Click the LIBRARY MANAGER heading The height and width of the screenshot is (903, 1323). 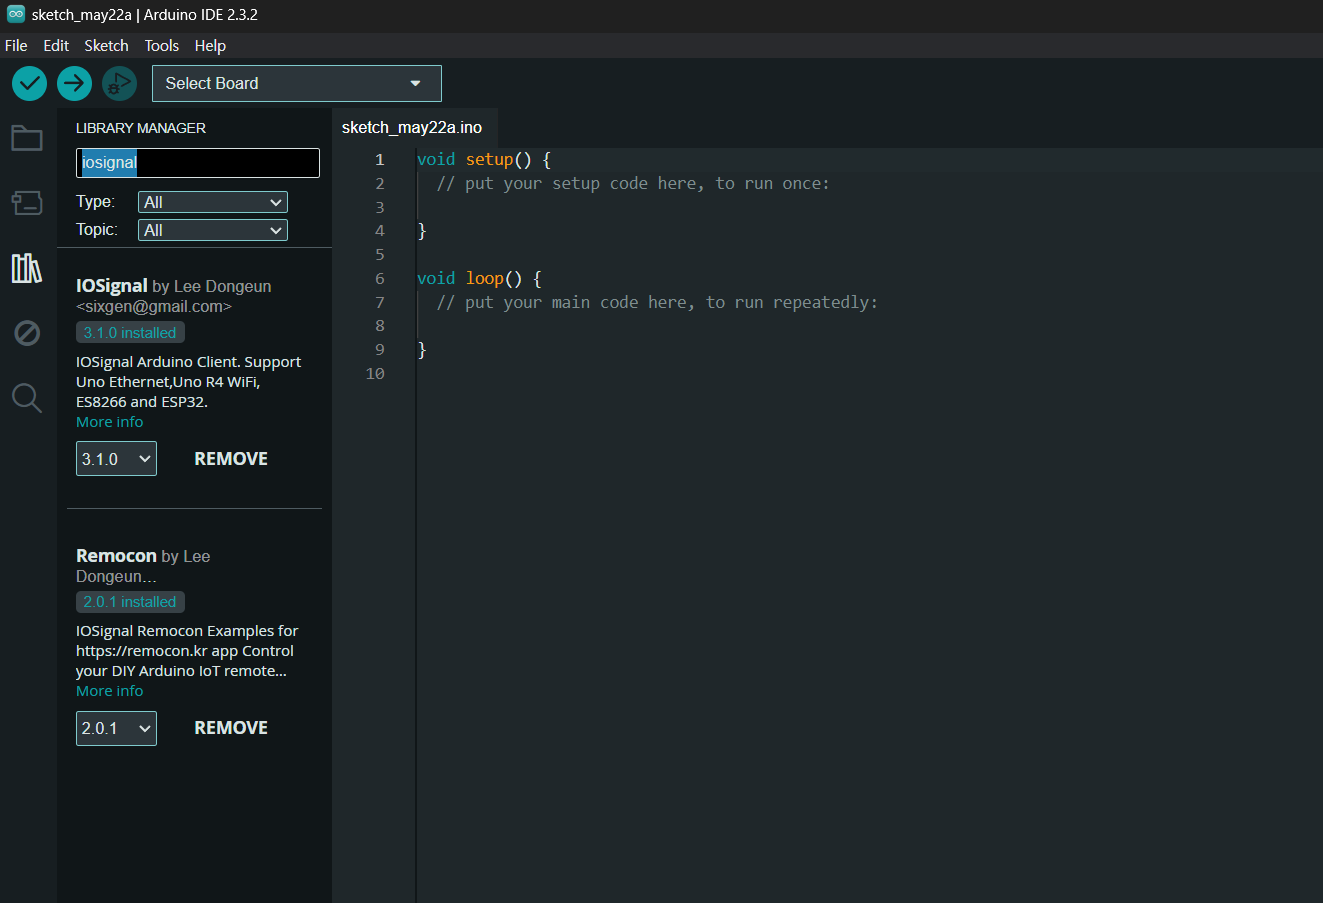point(141,128)
